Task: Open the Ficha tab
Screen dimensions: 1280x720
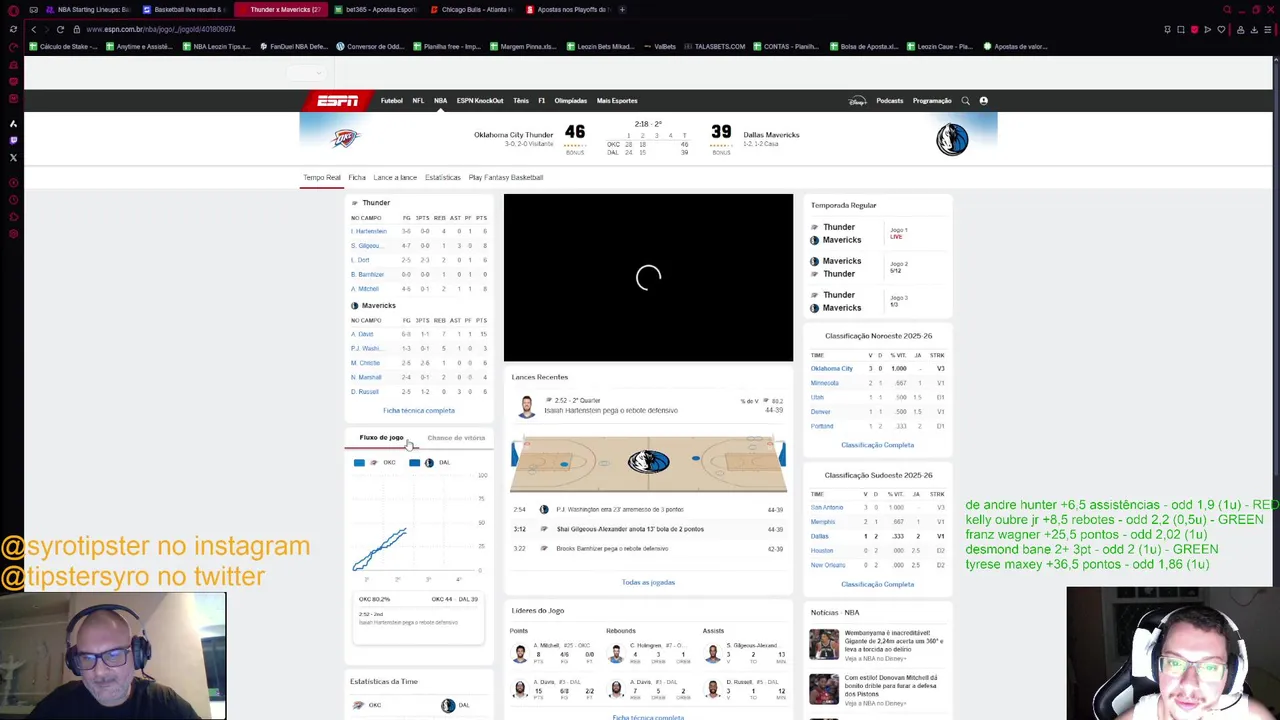Action: pyautogui.click(x=357, y=177)
